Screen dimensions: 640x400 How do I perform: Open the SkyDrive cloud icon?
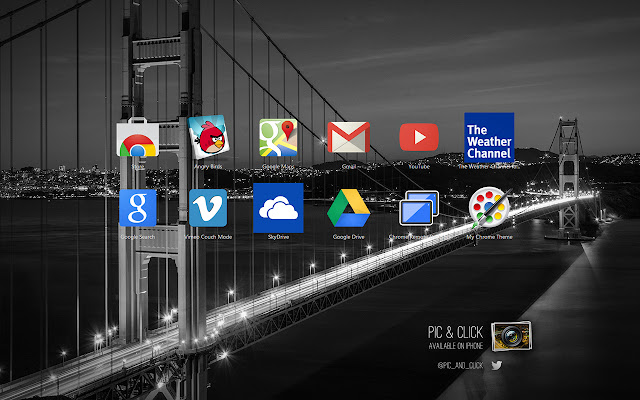278,208
